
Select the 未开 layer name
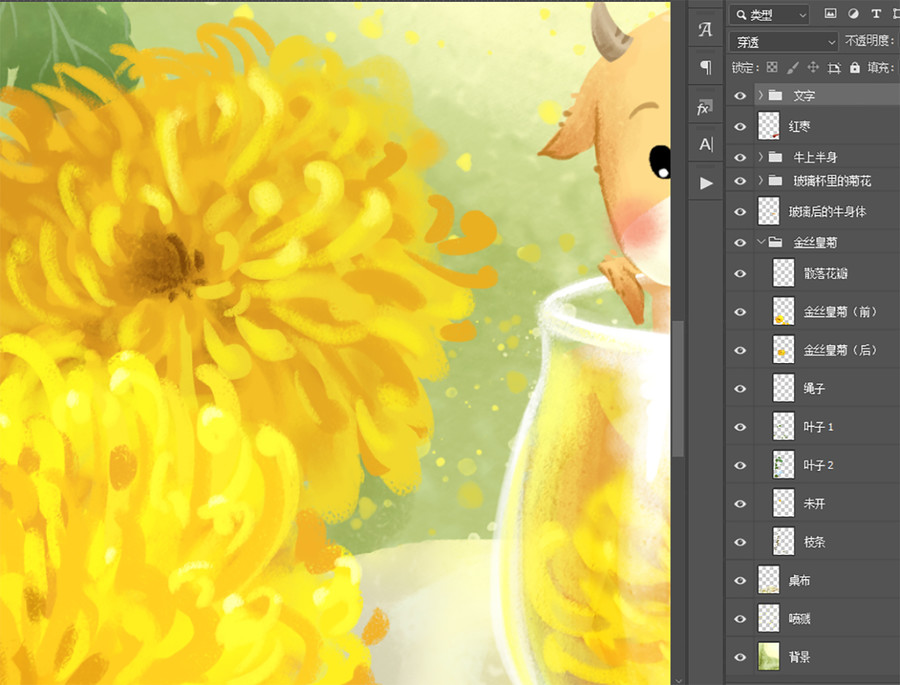tap(814, 504)
